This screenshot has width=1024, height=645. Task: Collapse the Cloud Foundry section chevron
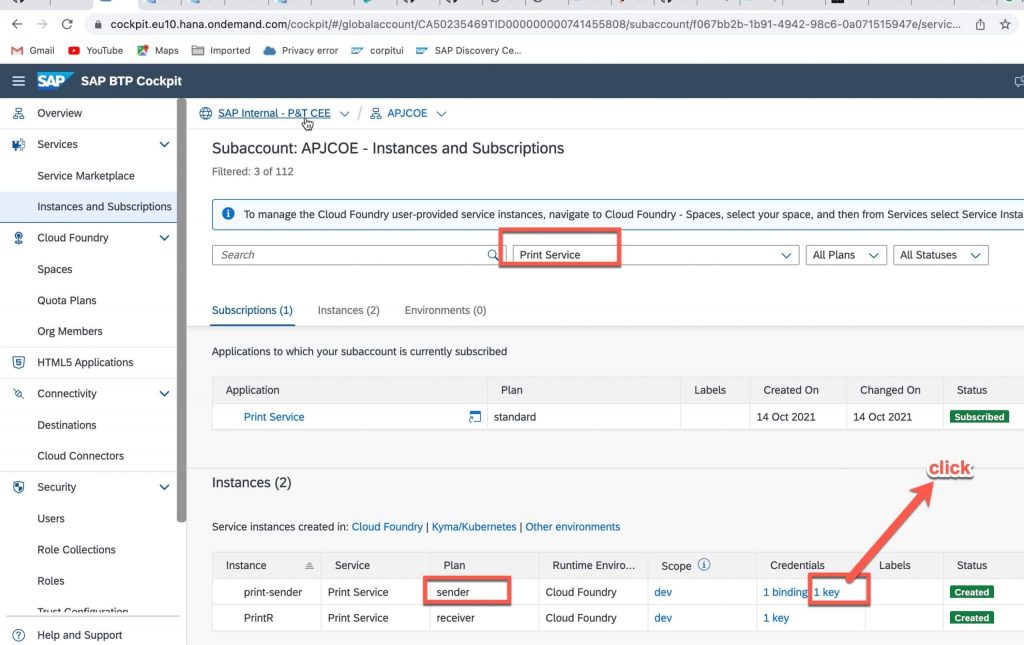tap(164, 238)
